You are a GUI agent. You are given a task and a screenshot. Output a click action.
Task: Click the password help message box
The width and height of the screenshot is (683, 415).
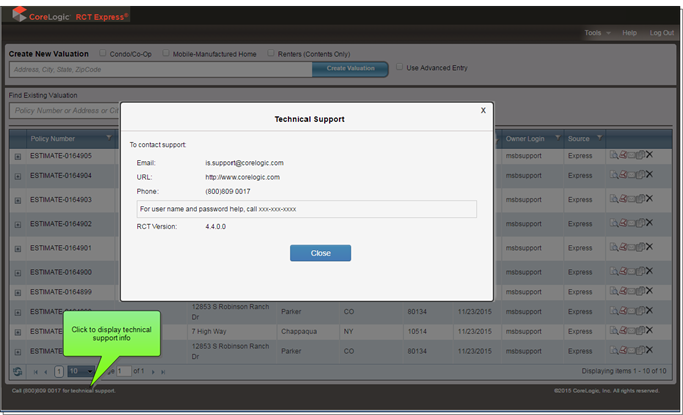coord(307,209)
